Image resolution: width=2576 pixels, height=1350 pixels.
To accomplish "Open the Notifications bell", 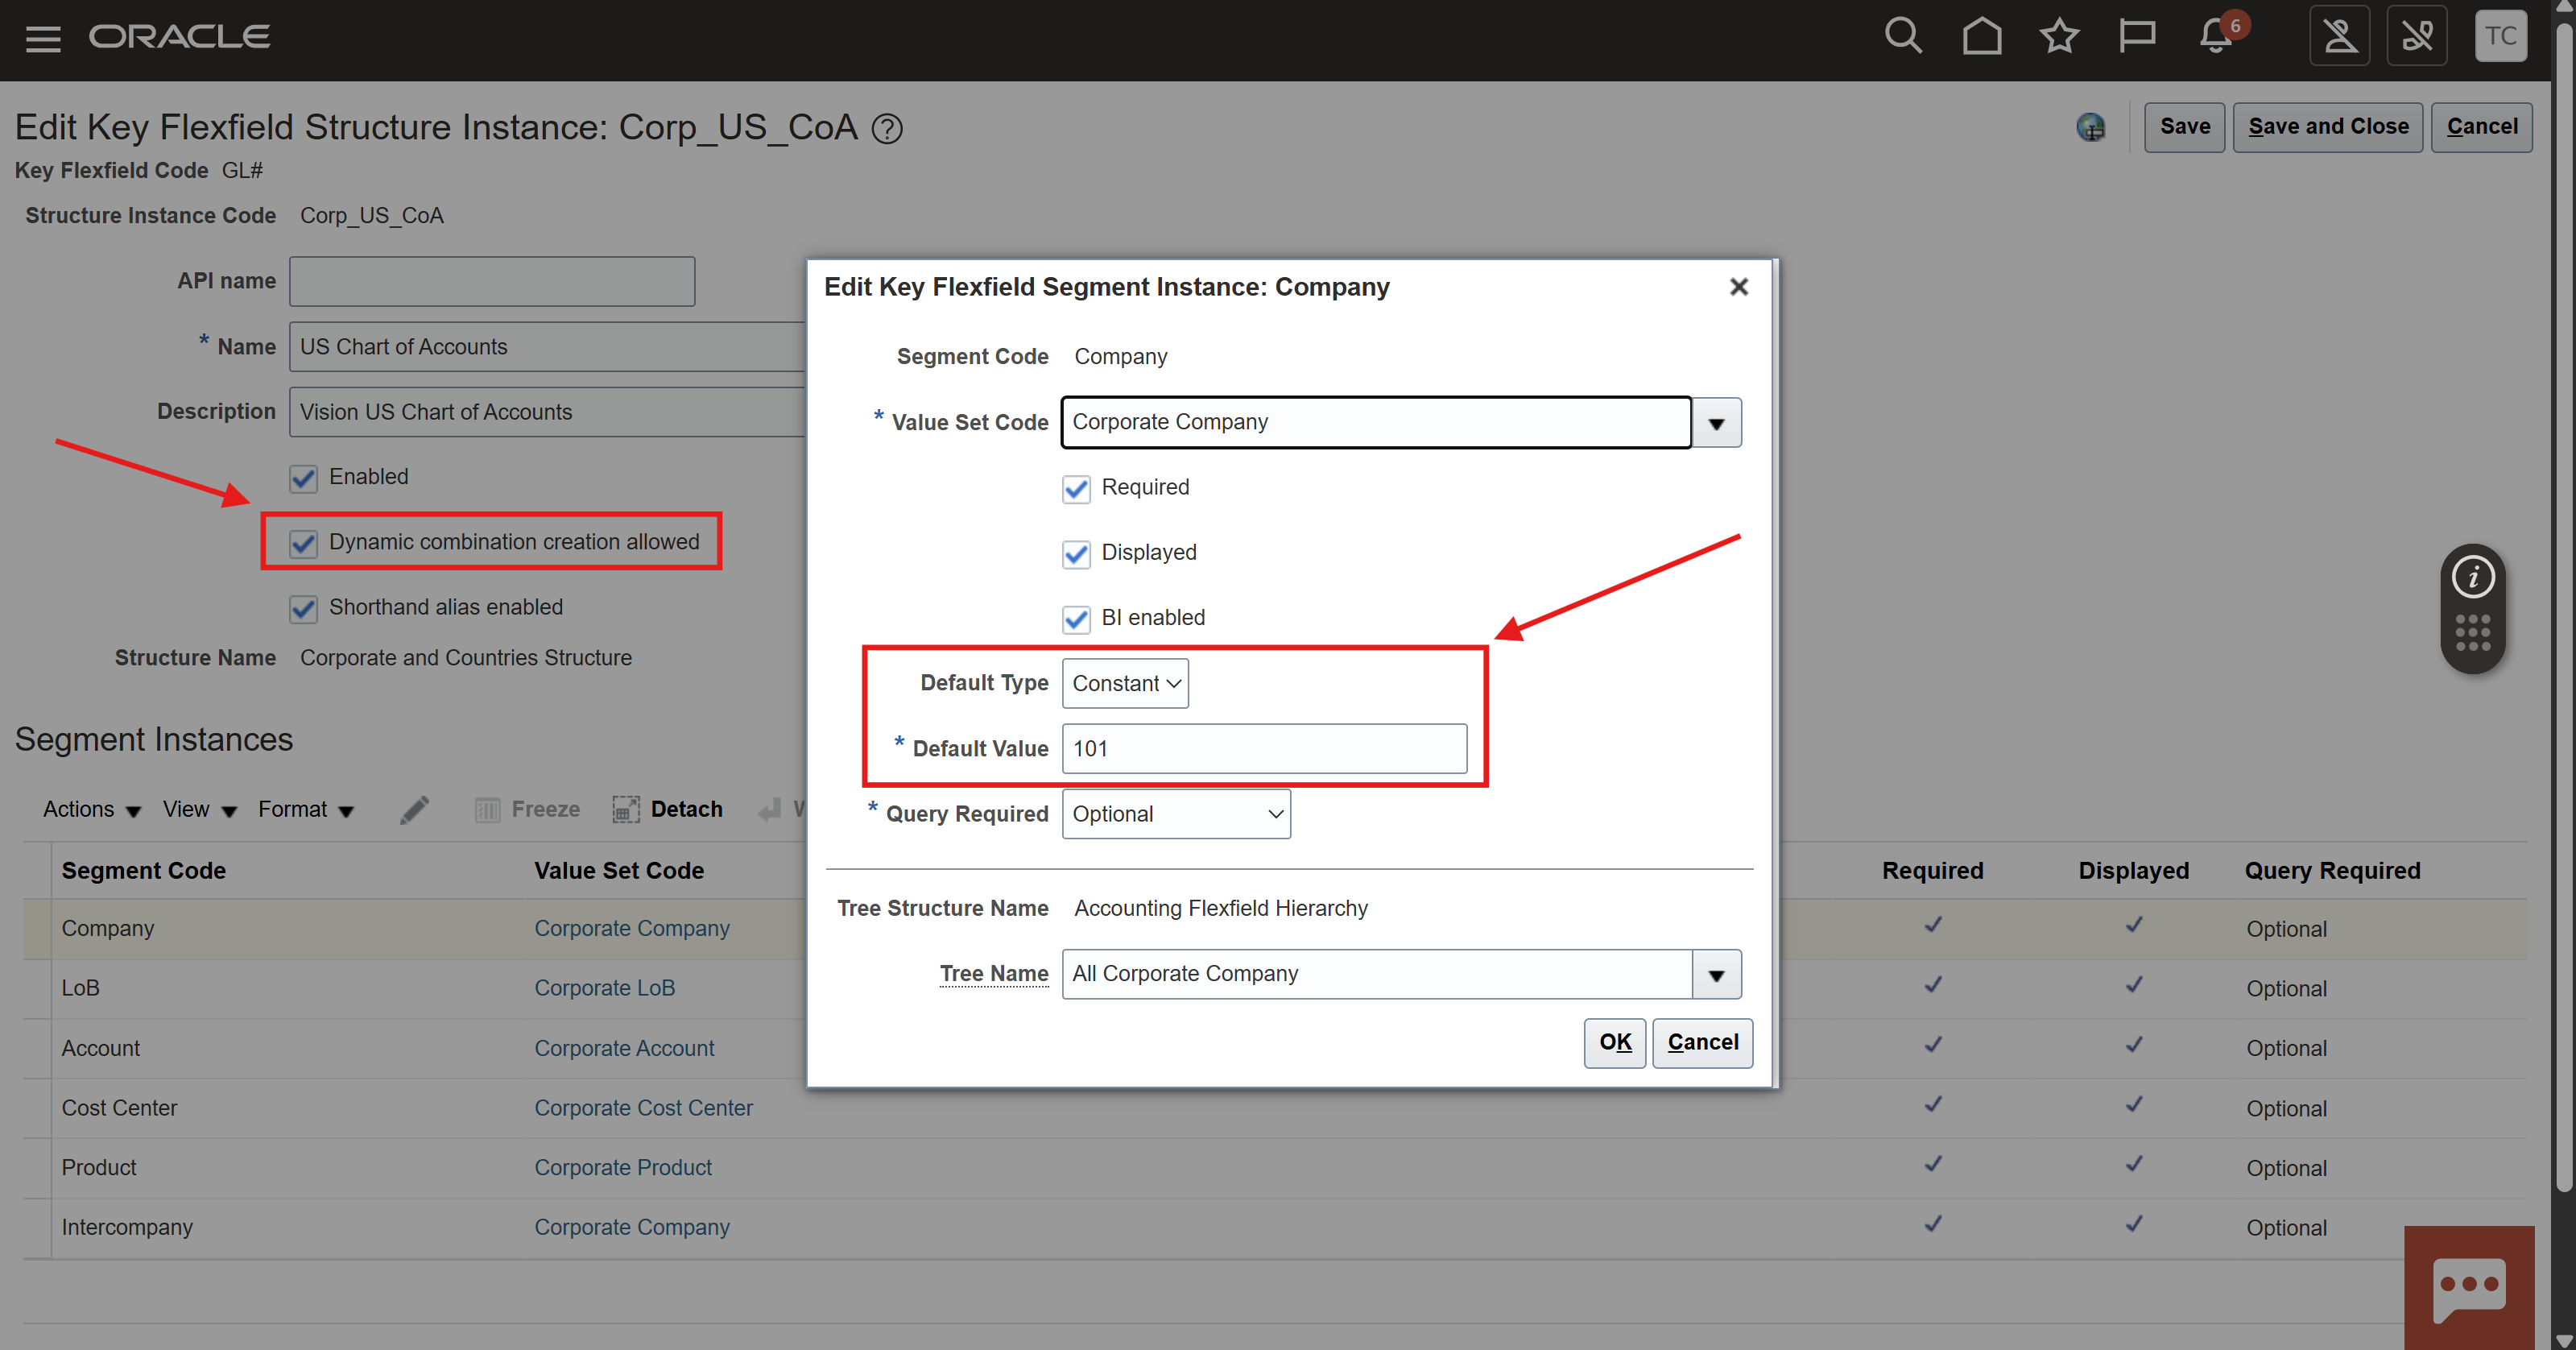I will (x=2217, y=36).
